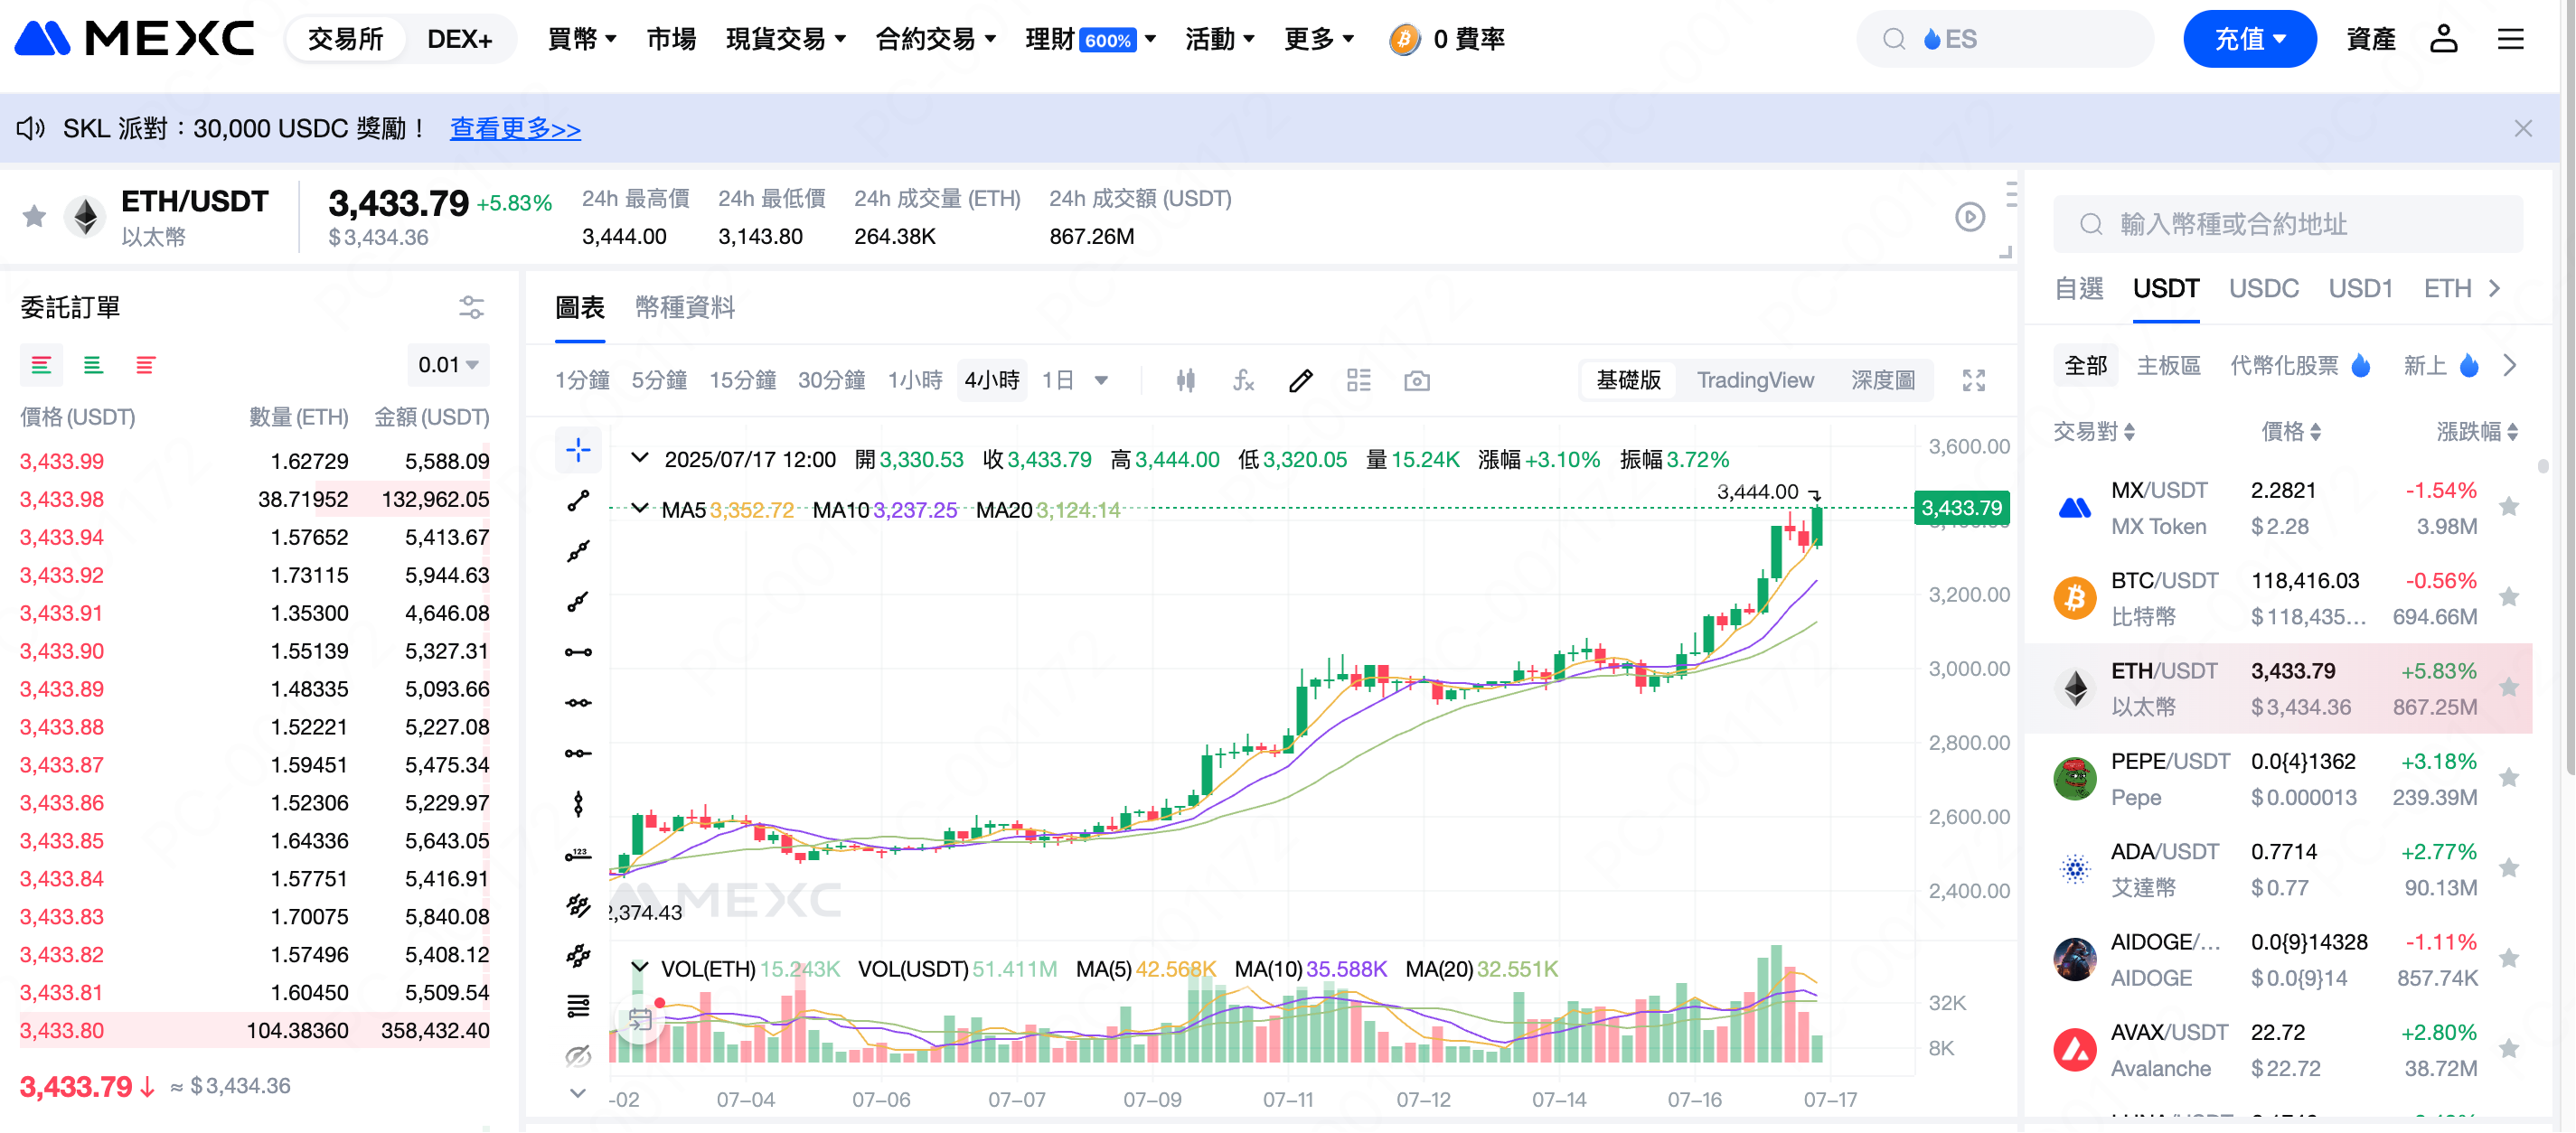
Task: Favorite the ADA/USDT pair star
Action: click(x=2508, y=868)
